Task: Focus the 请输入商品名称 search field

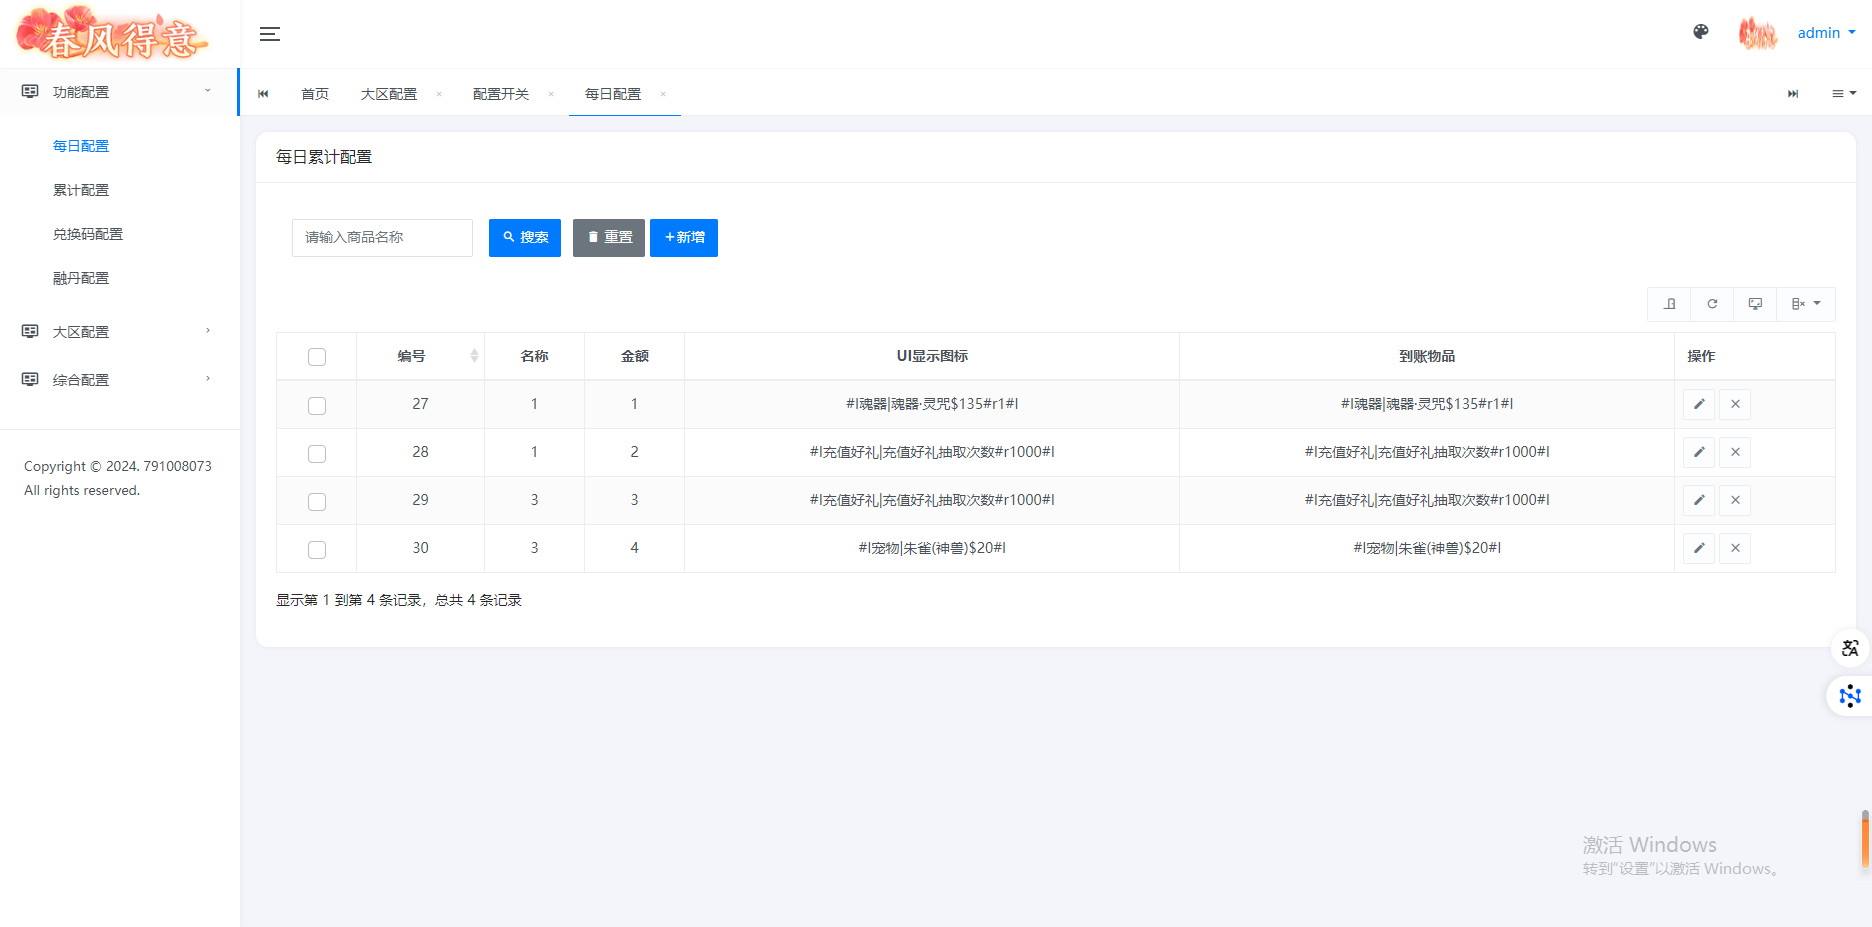Action: (382, 238)
